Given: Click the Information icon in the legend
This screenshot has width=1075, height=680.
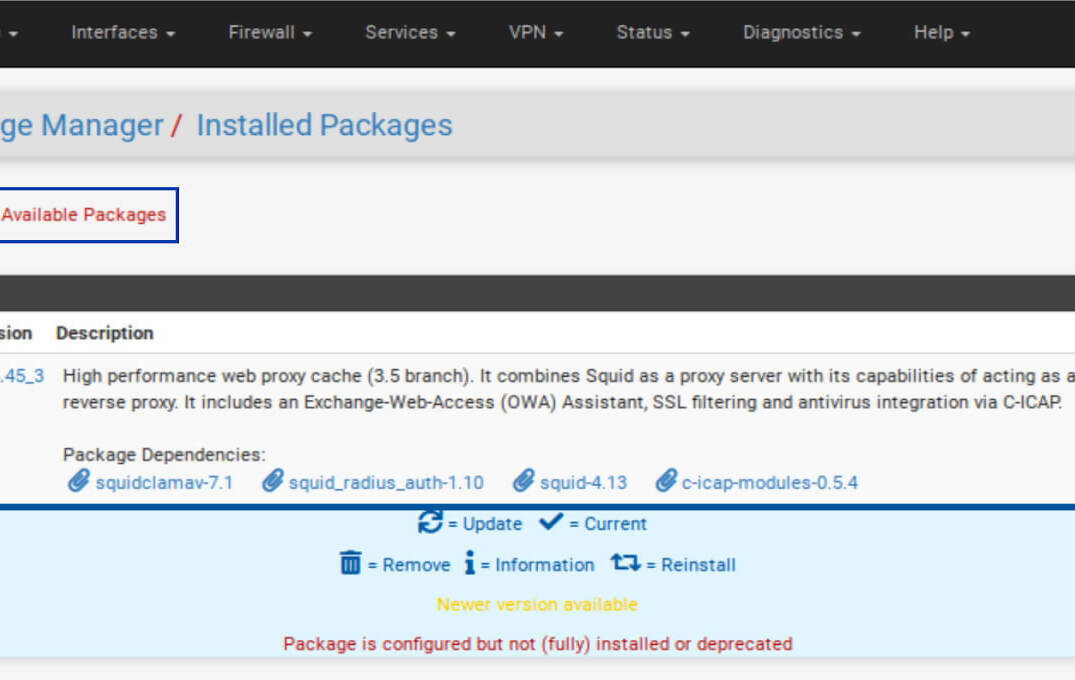Looking at the screenshot, I should click(x=469, y=563).
